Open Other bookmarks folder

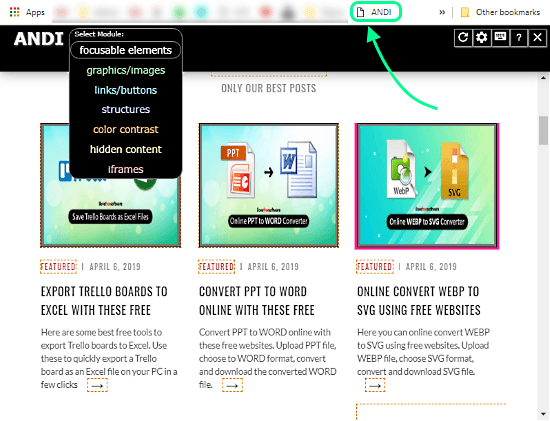point(500,12)
